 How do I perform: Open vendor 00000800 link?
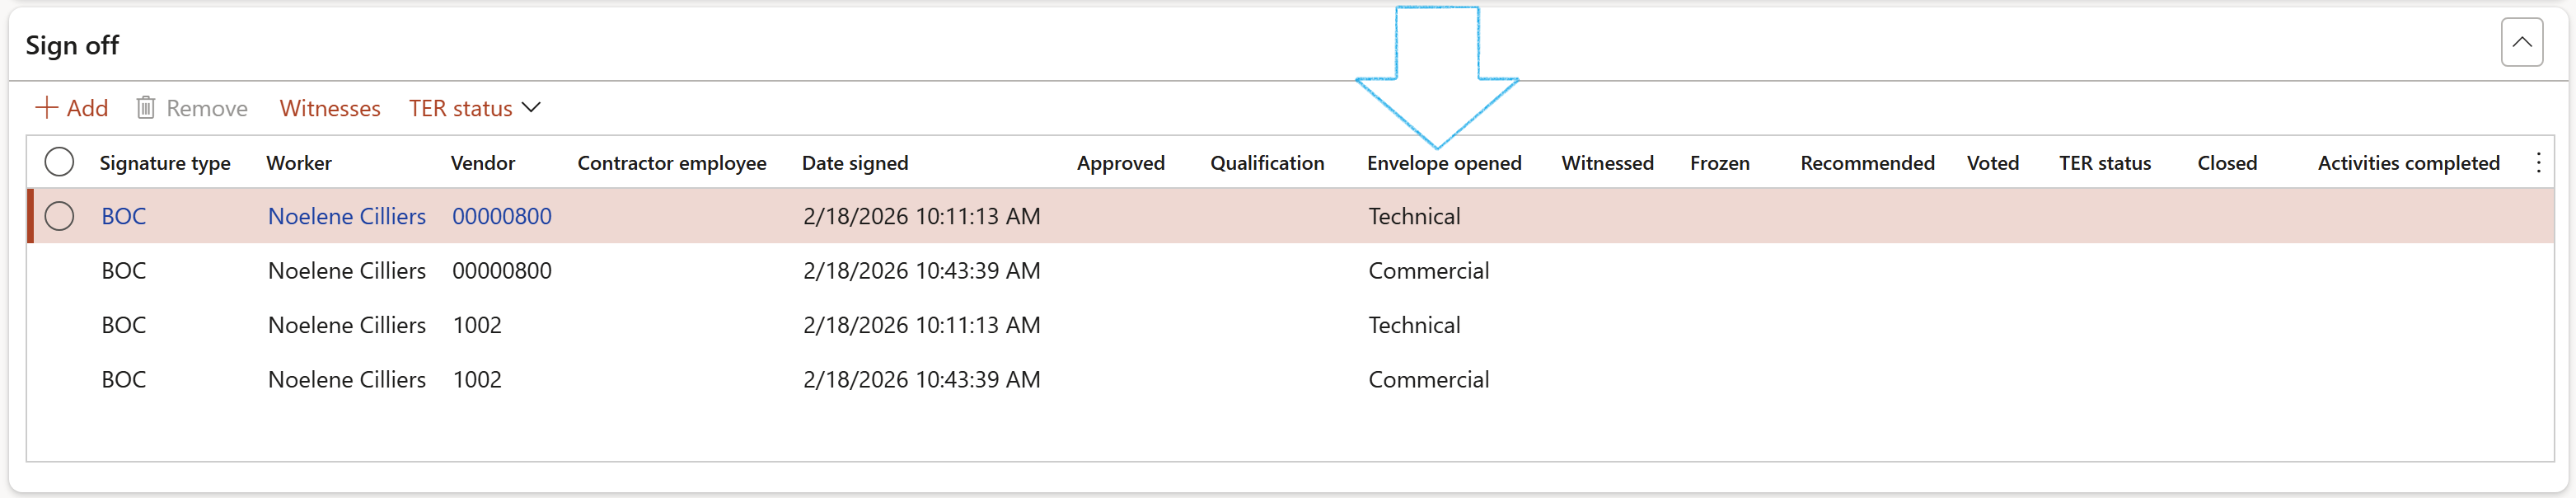tap(501, 216)
